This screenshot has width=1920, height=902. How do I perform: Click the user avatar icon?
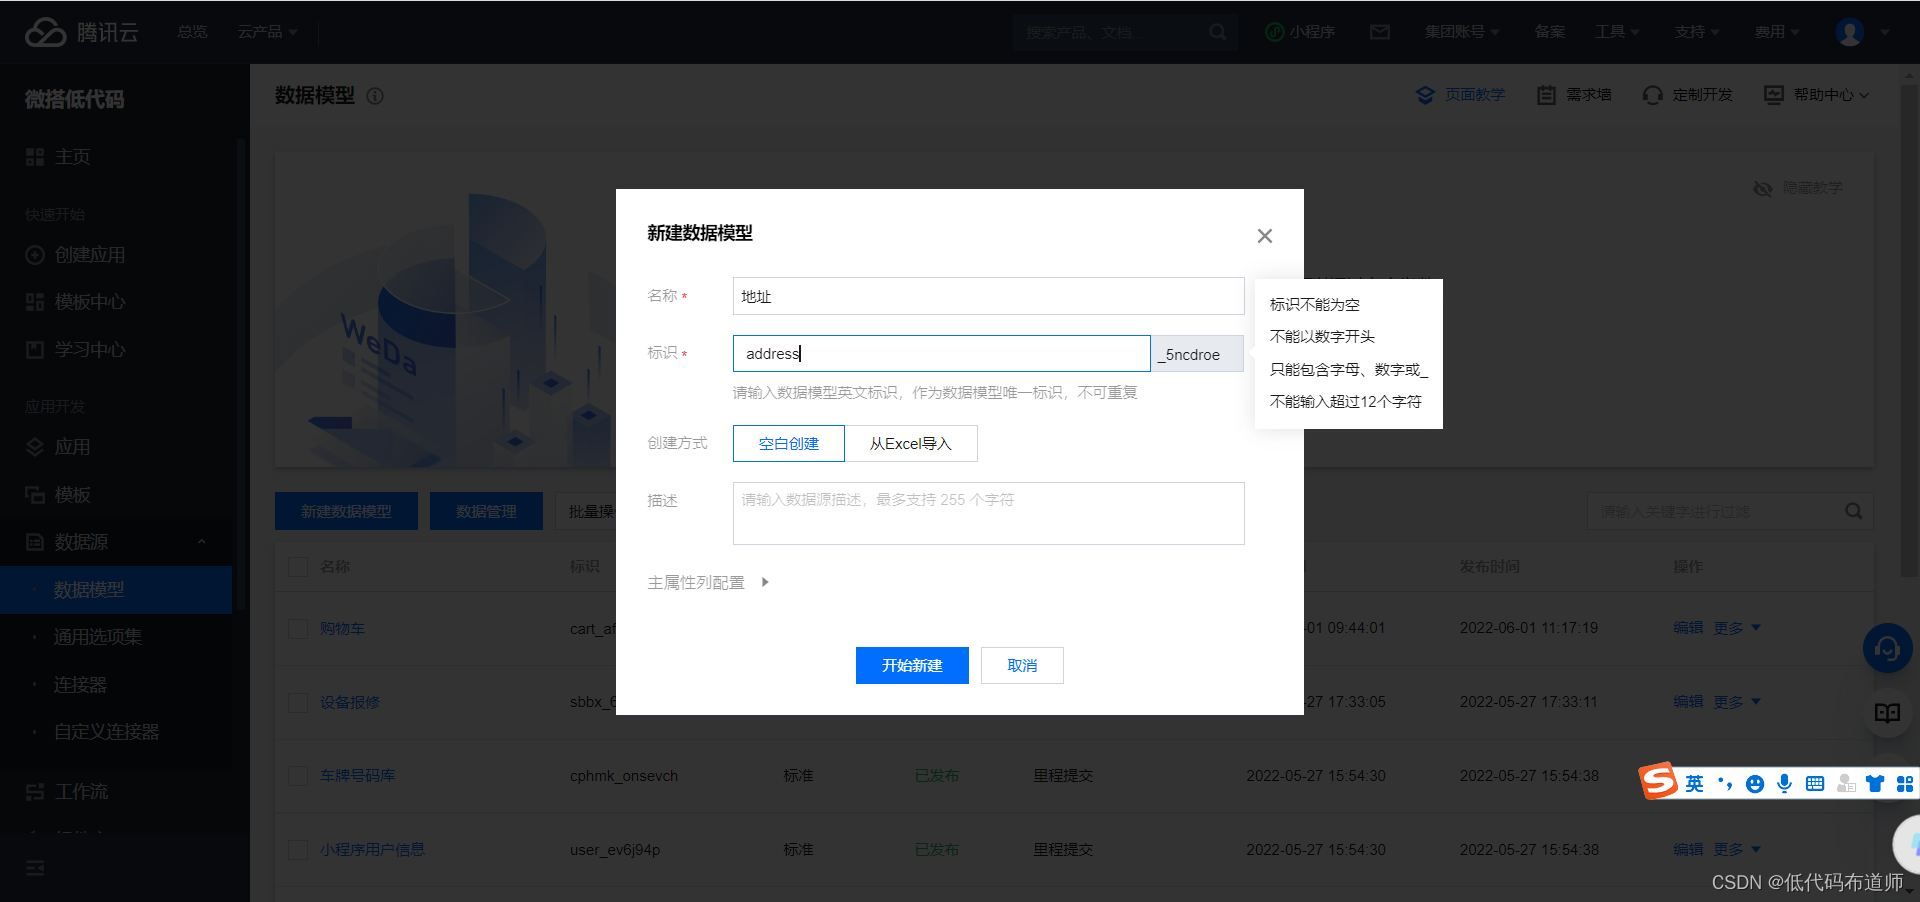coord(1850,32)
